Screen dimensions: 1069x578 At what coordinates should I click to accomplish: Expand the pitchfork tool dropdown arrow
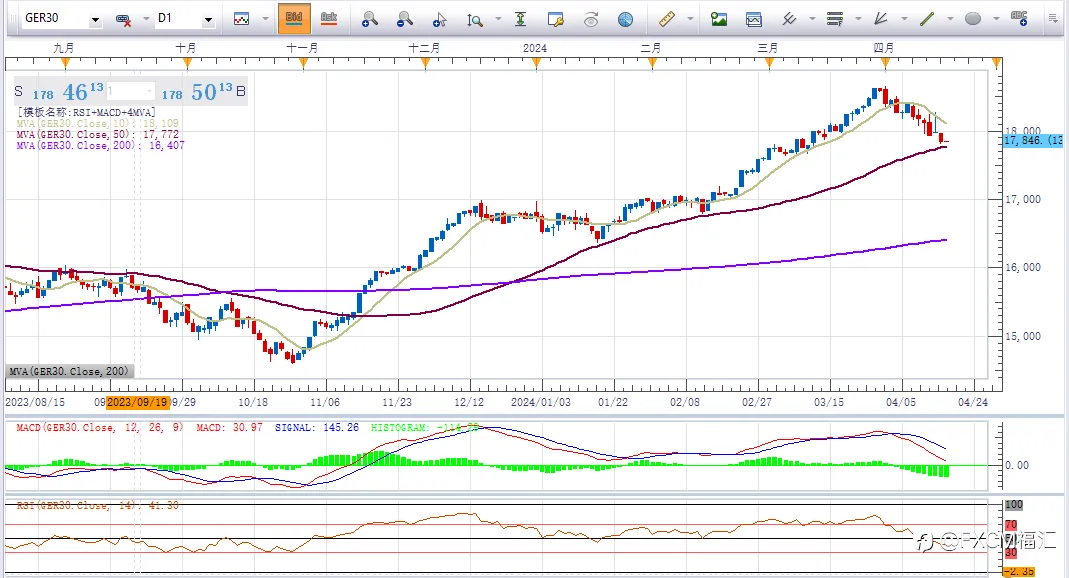(812, 19)
